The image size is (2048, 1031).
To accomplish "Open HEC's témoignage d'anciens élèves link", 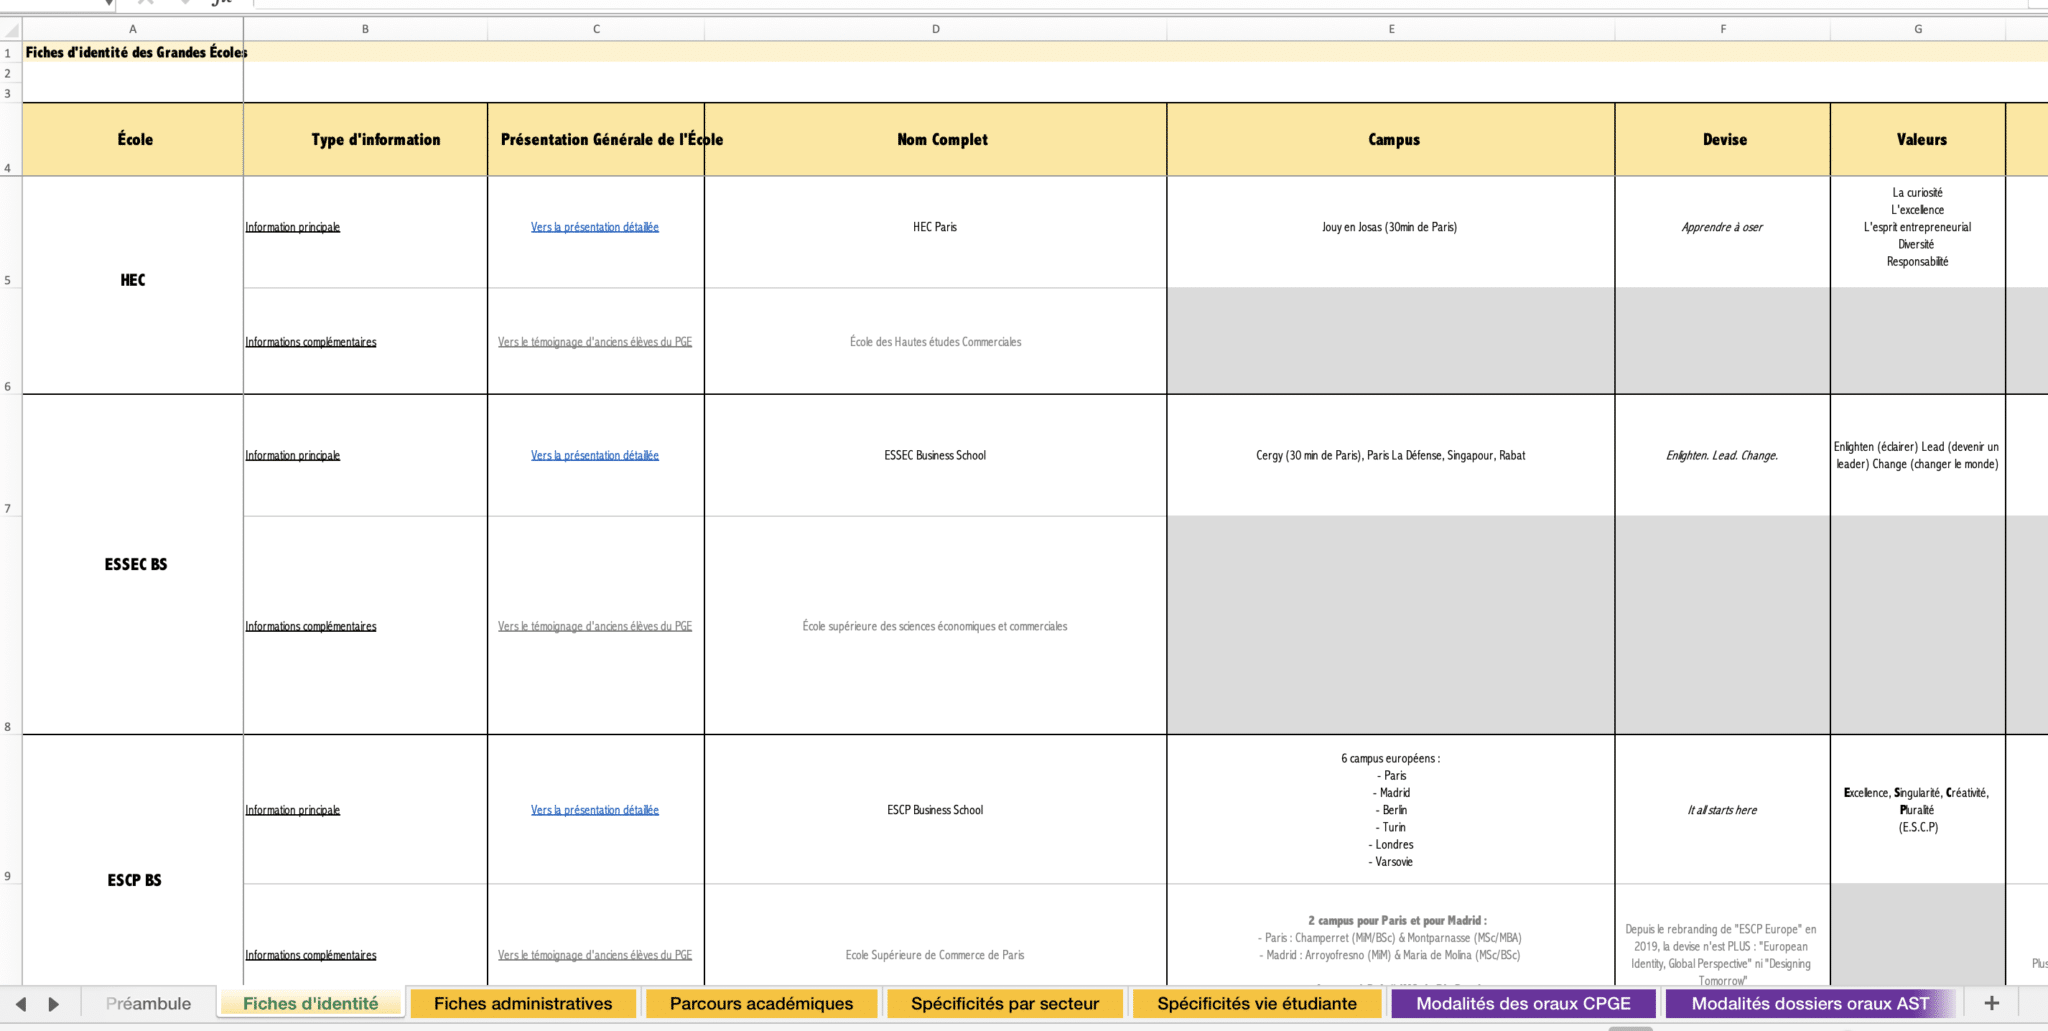I will click(x=595, y=342).
